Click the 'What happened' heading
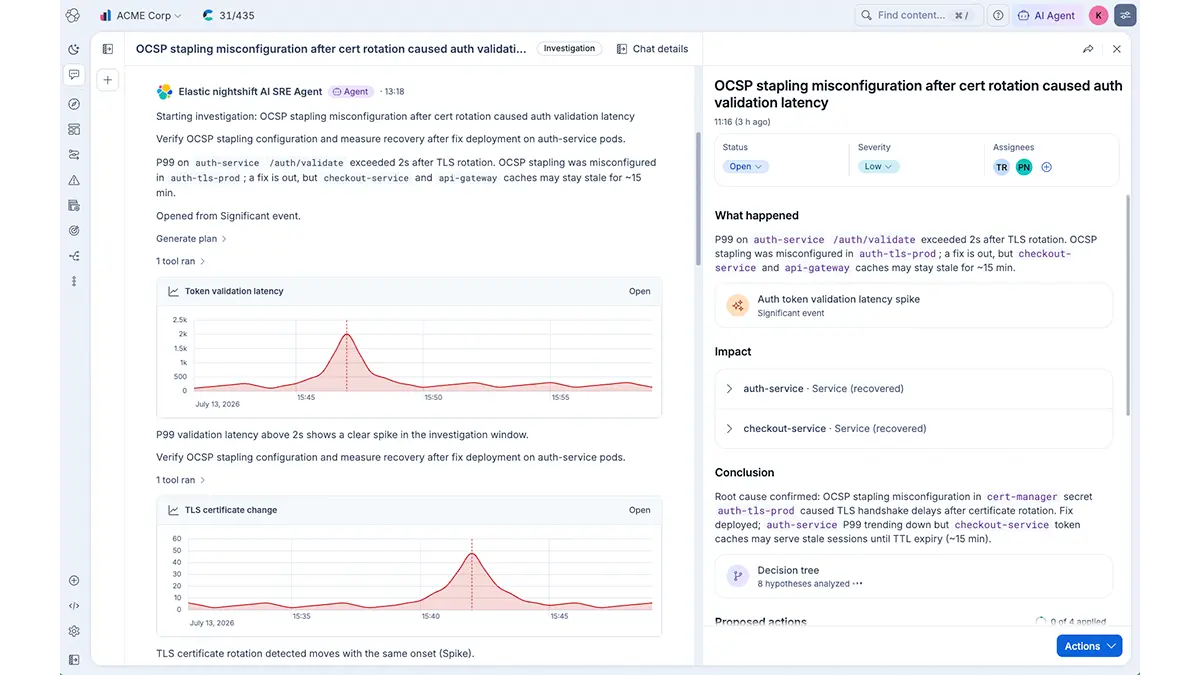 click(757, 215)
